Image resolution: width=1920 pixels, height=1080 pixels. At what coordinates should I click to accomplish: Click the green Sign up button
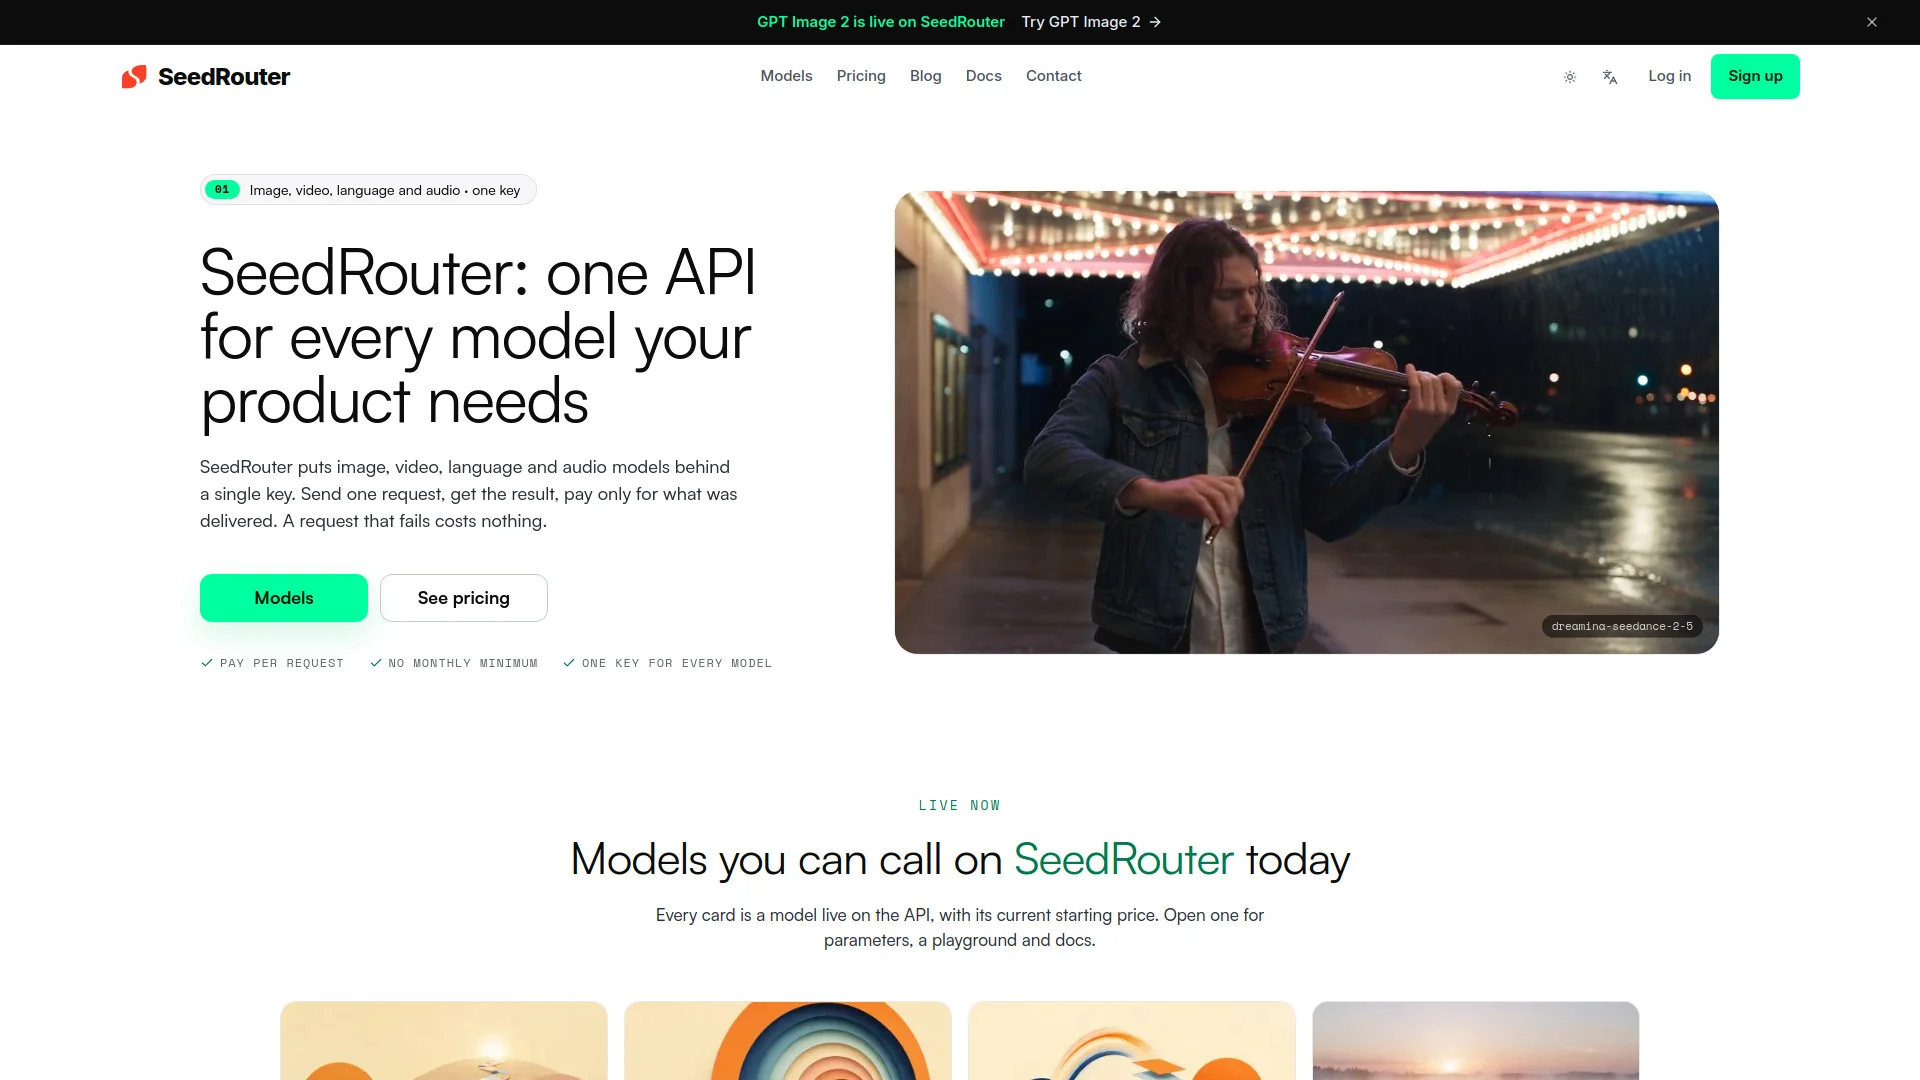1755,76
